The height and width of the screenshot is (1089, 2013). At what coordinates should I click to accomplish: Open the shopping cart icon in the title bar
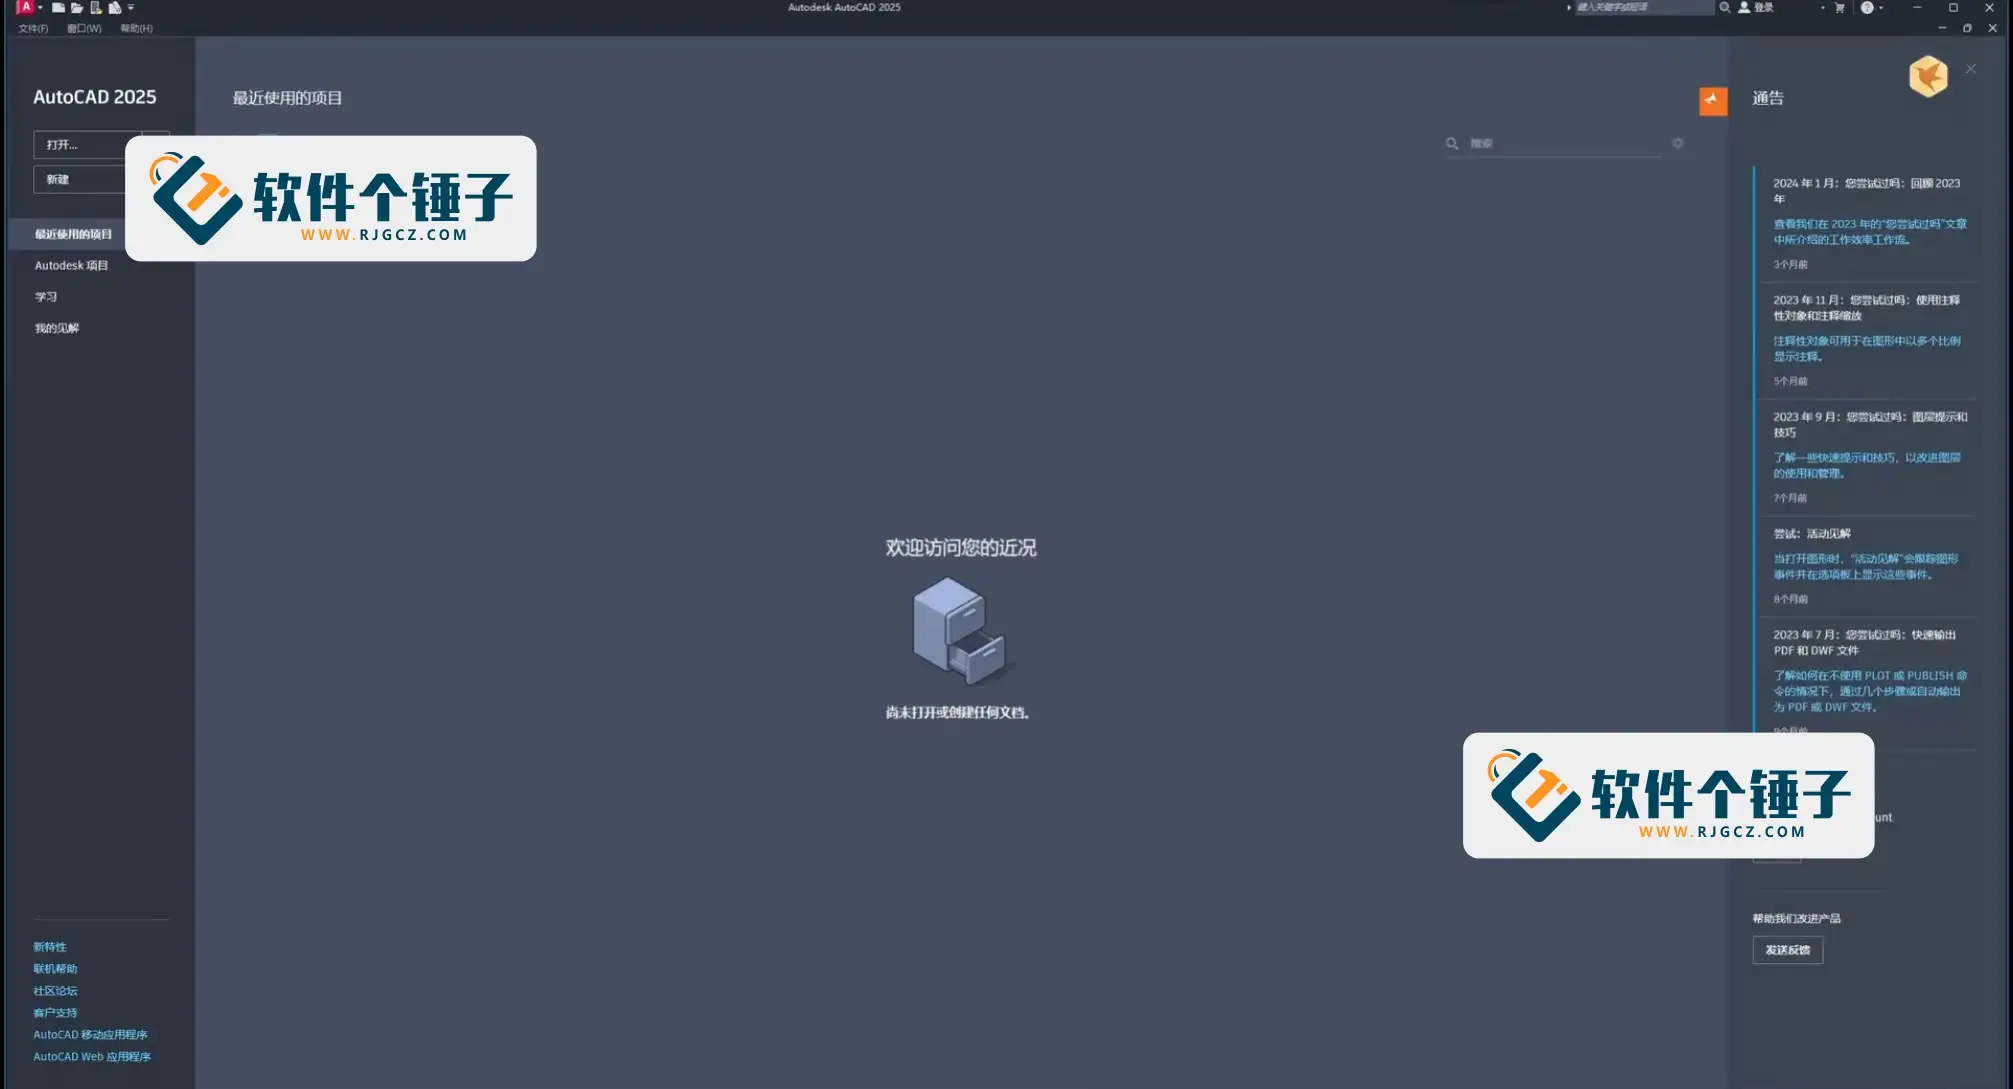click(1839, 8)
